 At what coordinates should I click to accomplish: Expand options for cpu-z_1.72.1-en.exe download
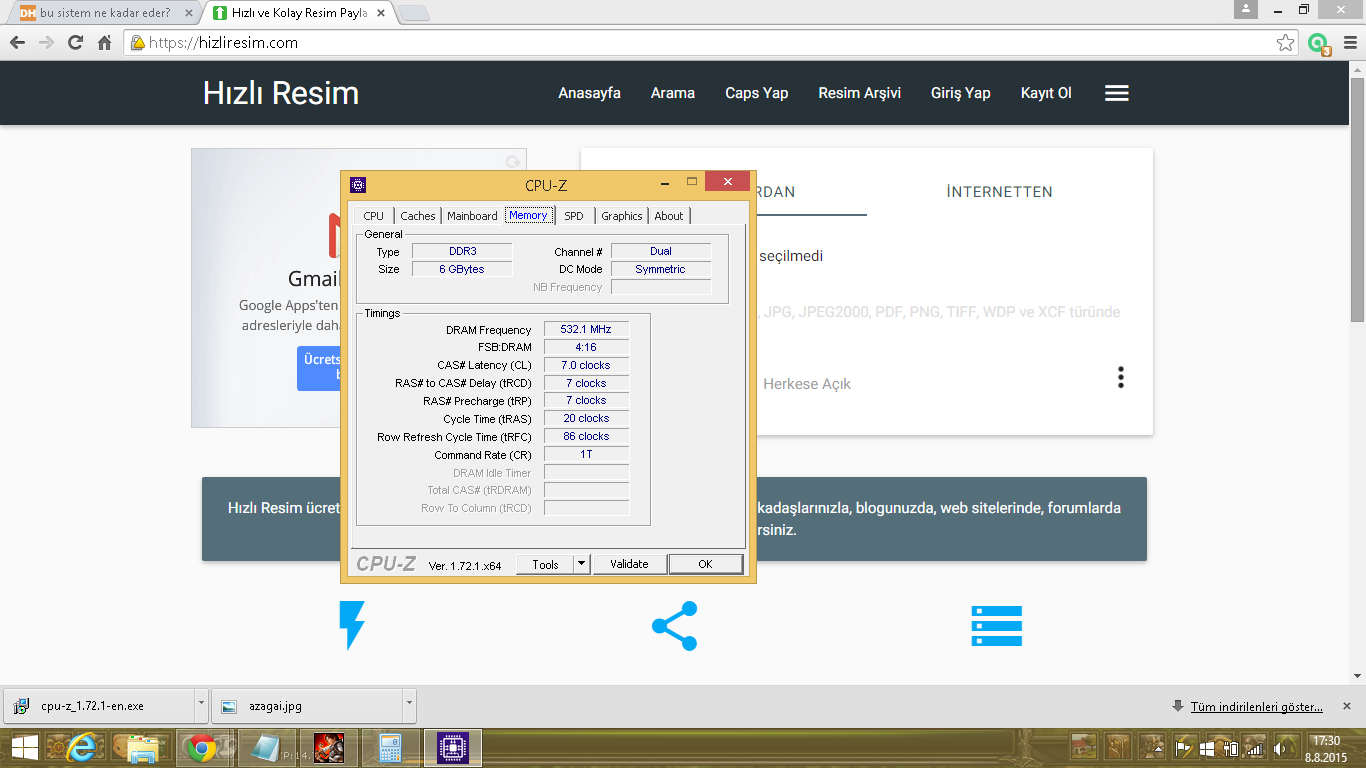coord(201,705)
